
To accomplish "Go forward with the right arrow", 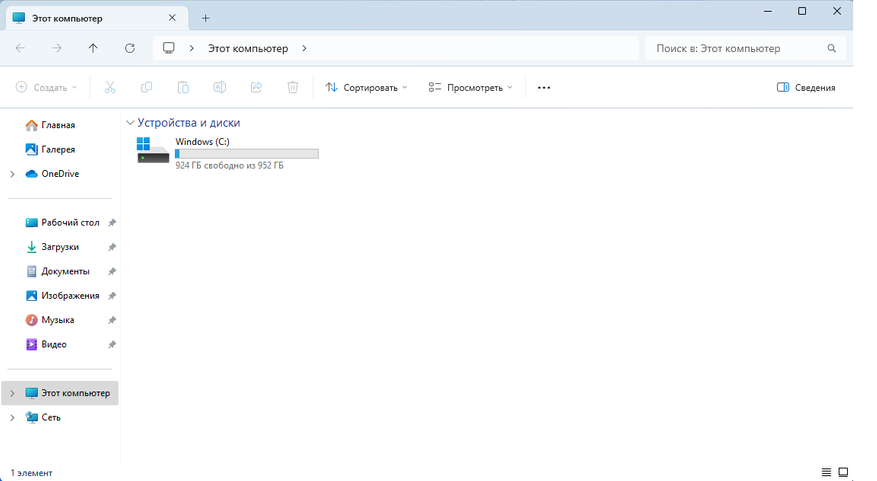I will pyautogui.click(x=56, y=48).
